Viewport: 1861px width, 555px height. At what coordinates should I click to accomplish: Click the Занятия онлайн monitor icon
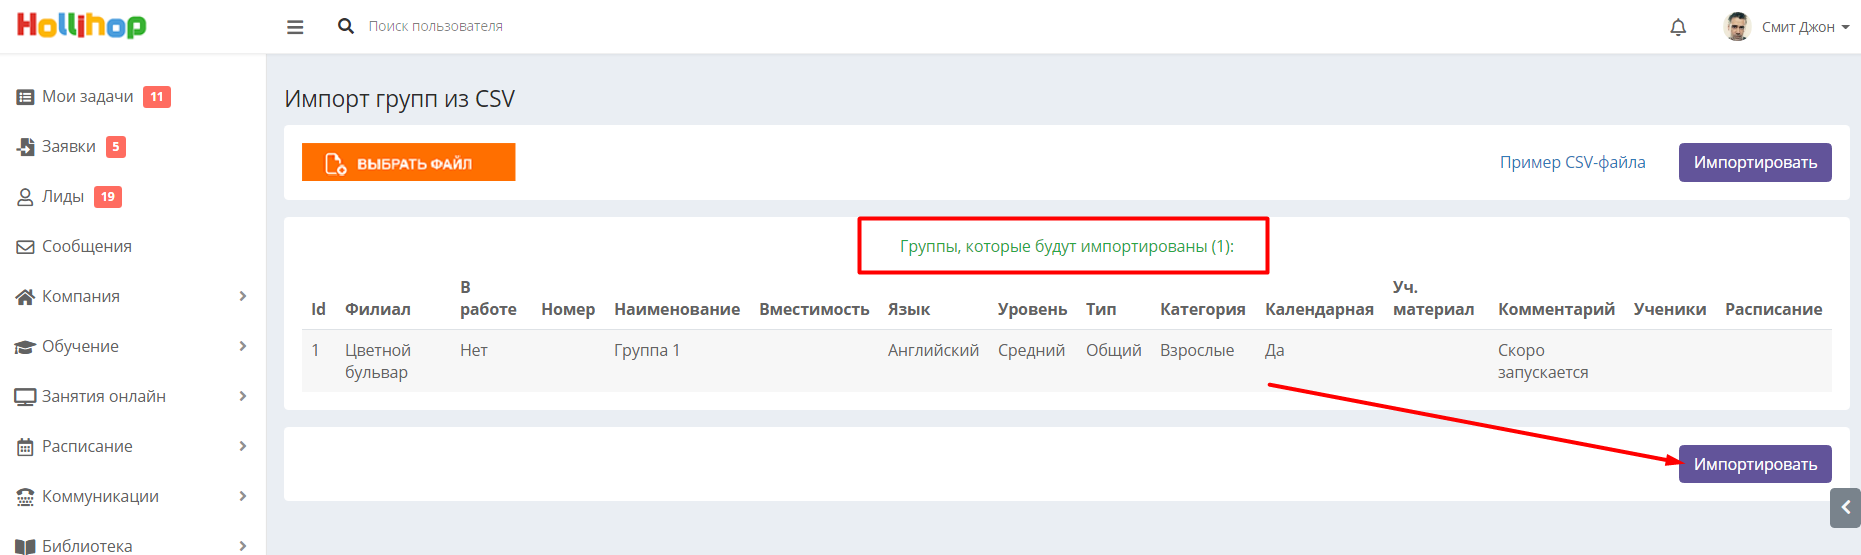[x=26, y=397]
